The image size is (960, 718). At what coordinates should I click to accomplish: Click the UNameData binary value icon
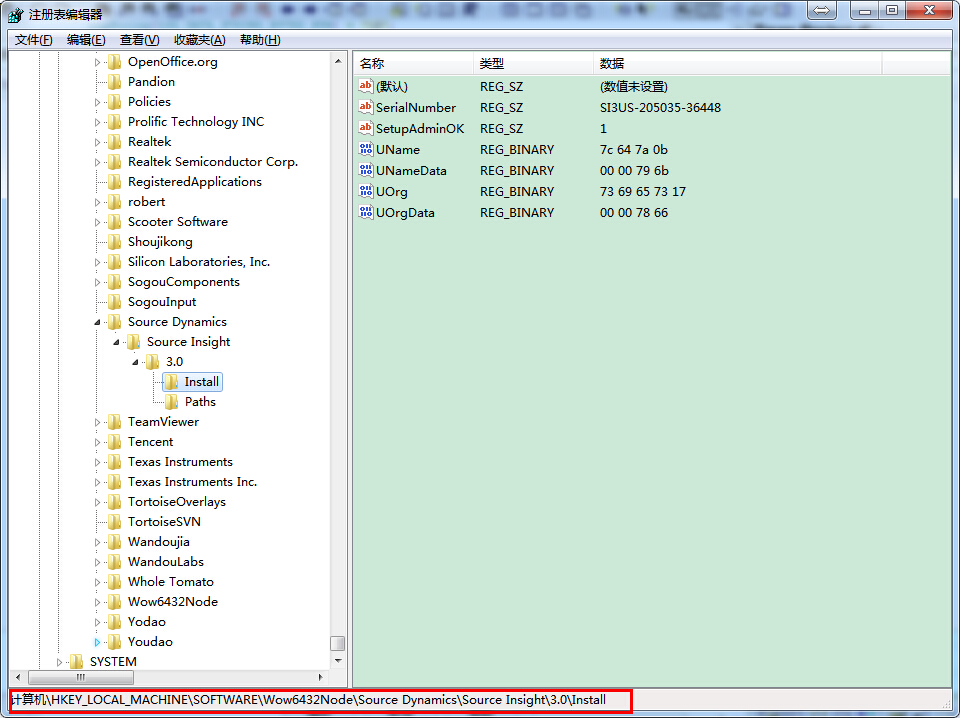coord(366,170)
